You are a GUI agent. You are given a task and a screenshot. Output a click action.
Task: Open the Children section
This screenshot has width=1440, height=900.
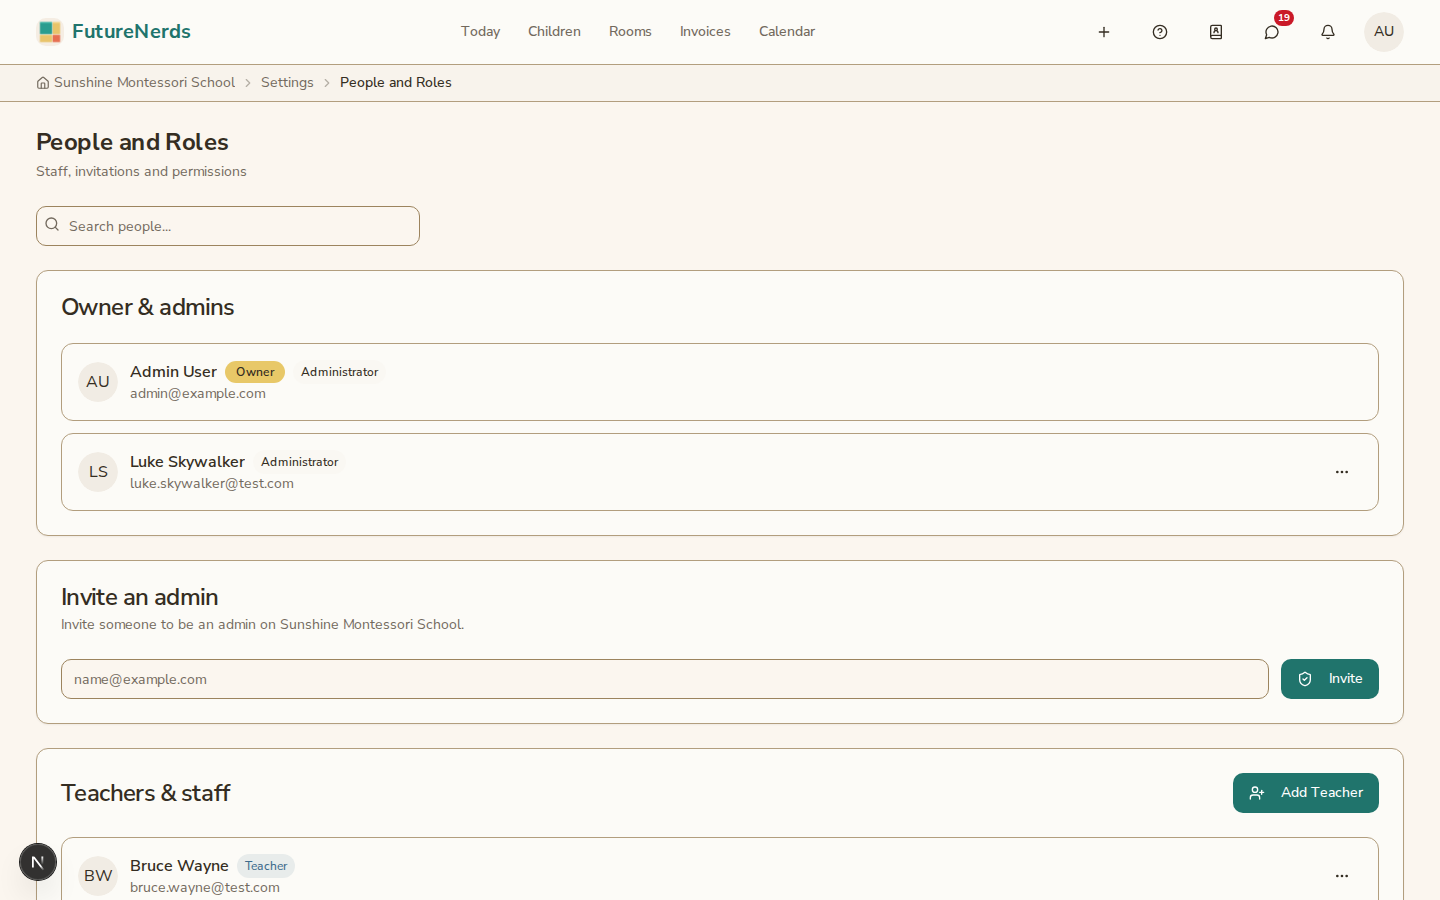pyautogui.click(x=554, y=32)
